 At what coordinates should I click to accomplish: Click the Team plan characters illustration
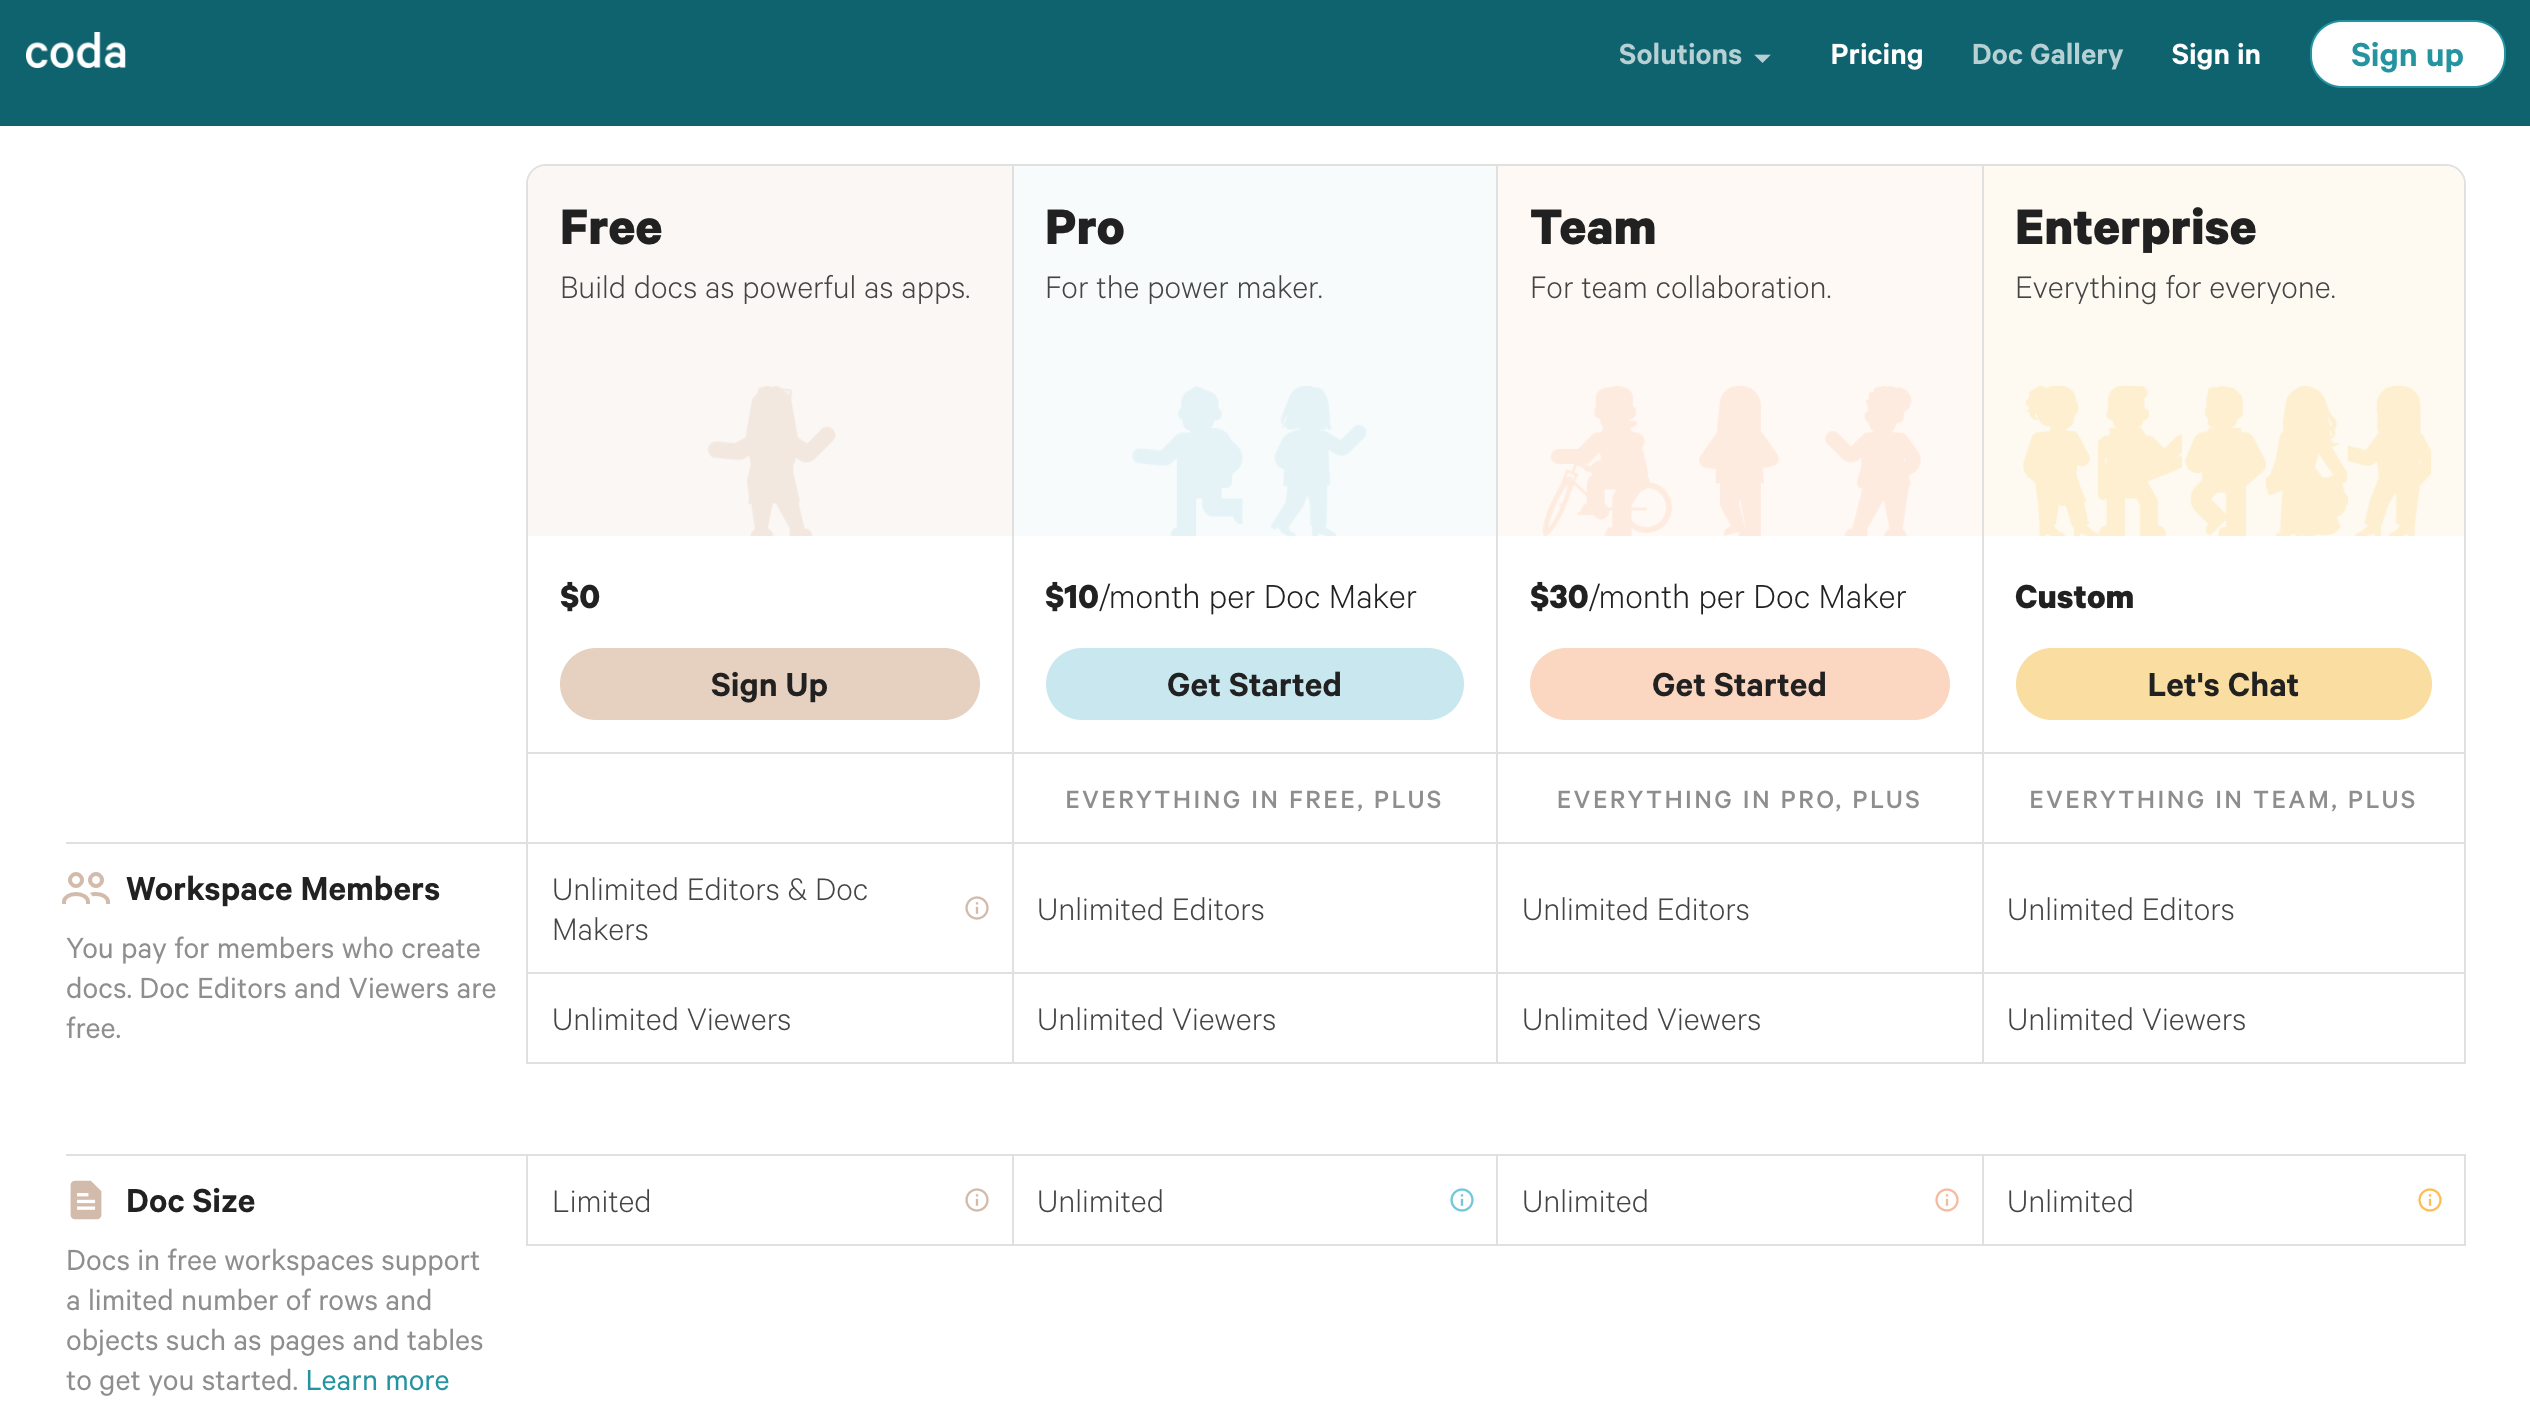tap(1731, 460)
